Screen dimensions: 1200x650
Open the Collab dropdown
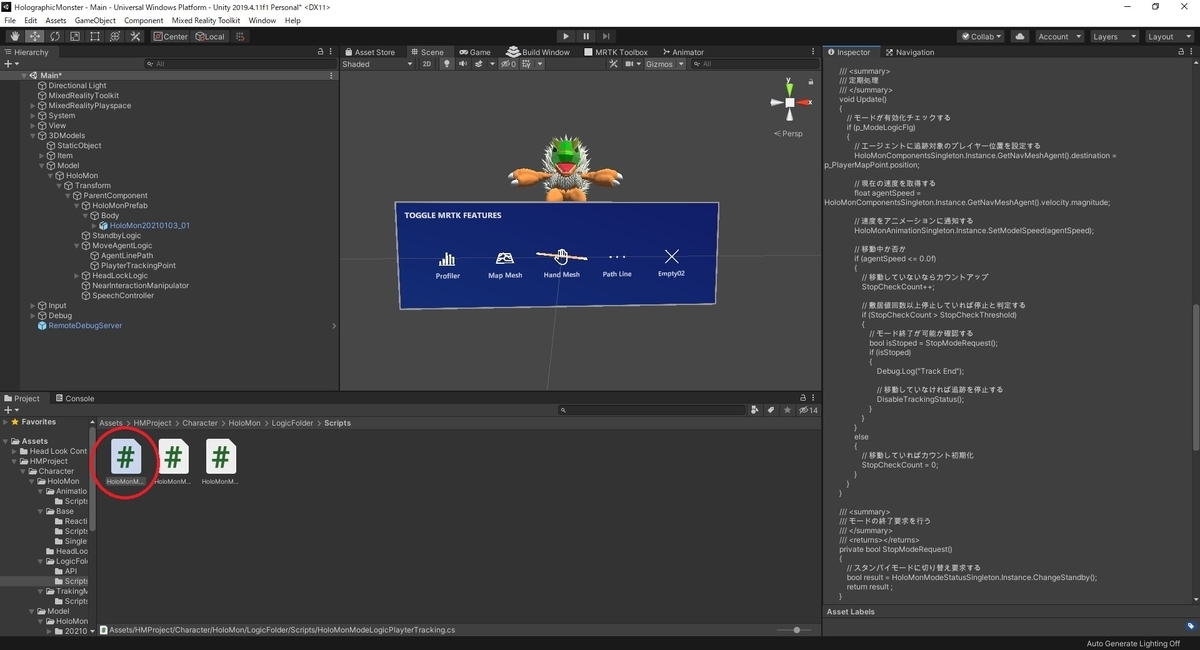pyautogui.click(x=981, y=37)
